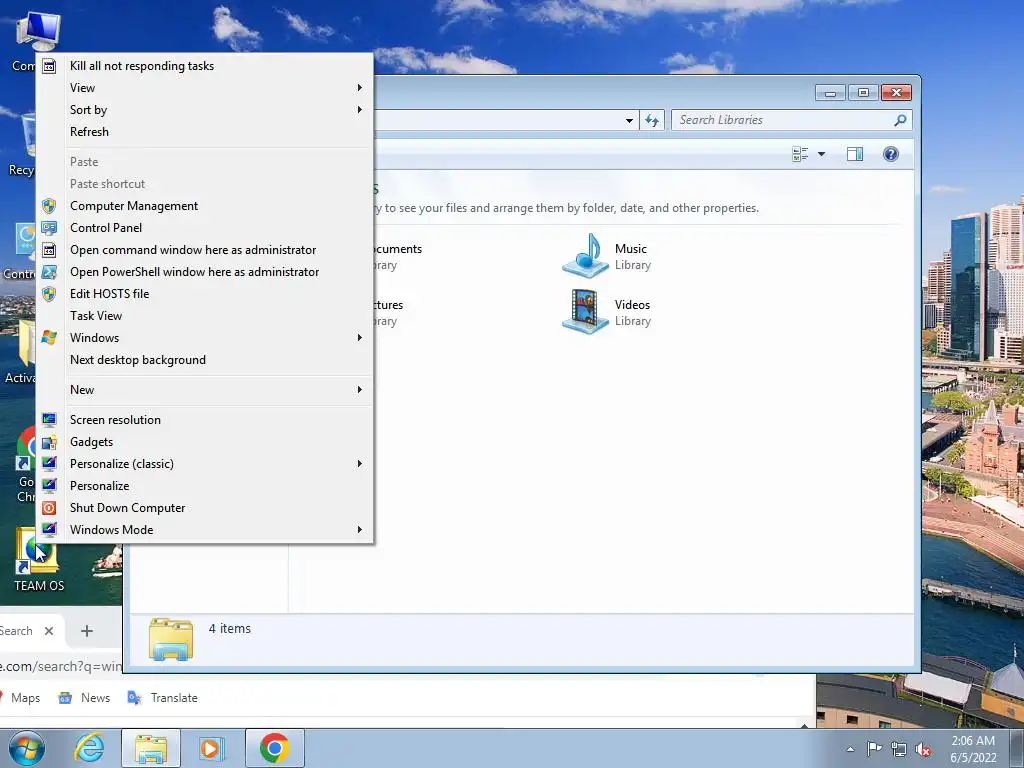Click the Kill all not responding tasks icon

(49, 66)
